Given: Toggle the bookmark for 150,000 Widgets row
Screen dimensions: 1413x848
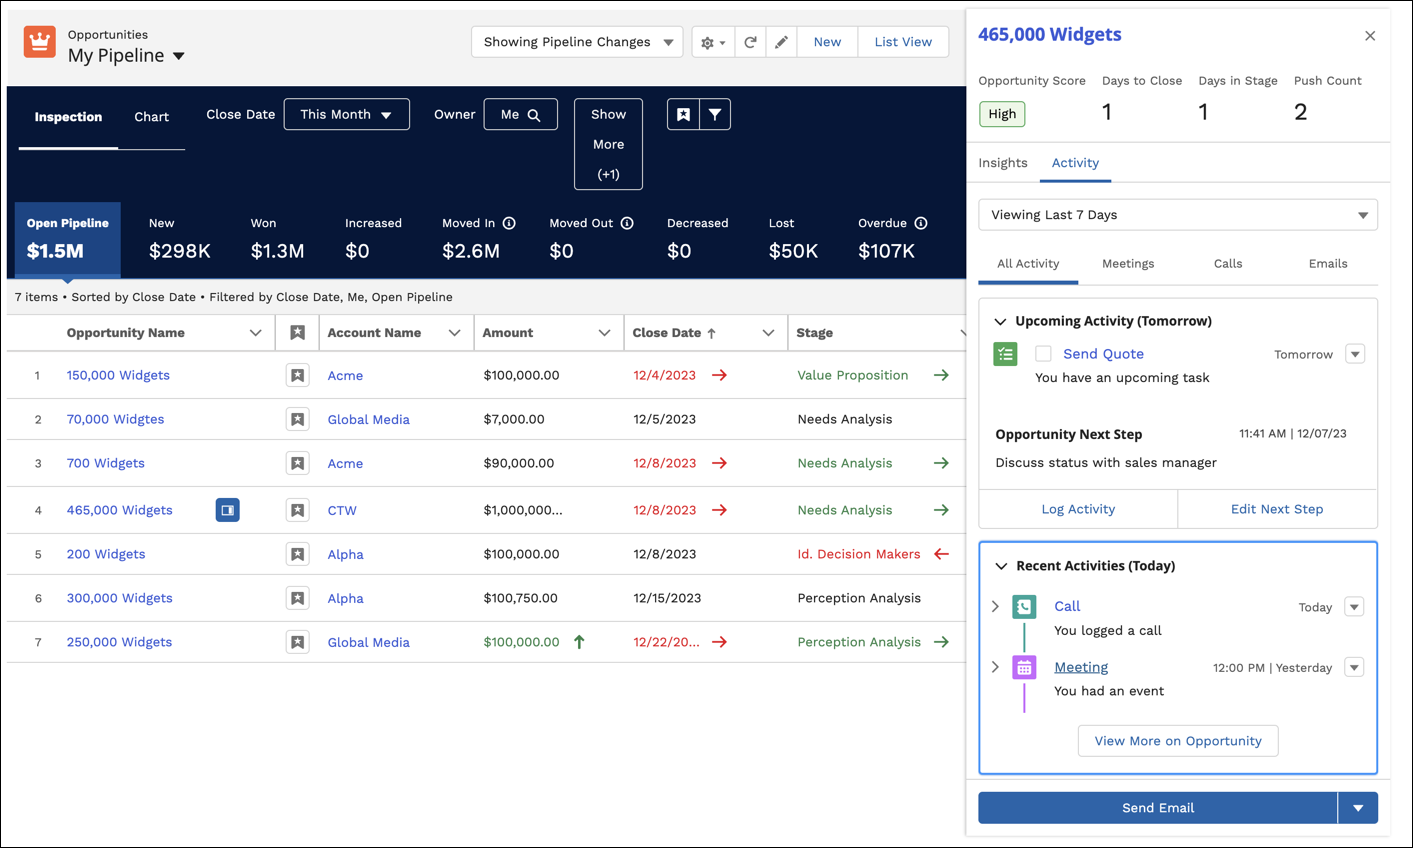Looking at the screenshot, I should (297, 376).
